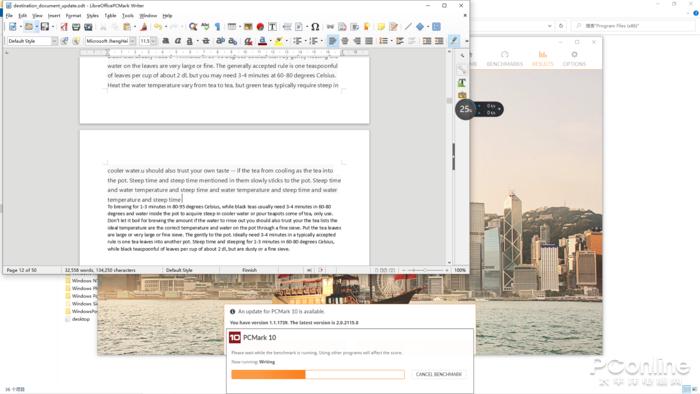
Task: Click the Insert Hyperlink icon
Action: coord(330,27)
